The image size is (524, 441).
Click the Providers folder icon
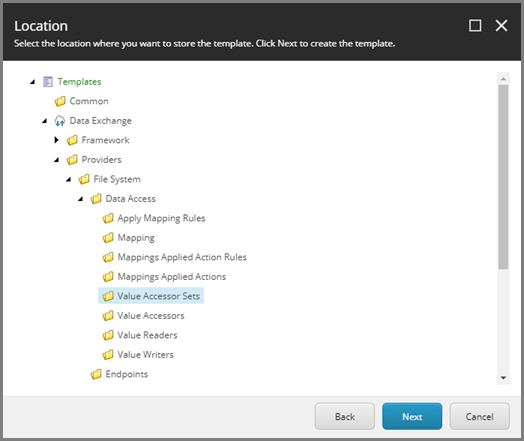tap(72, 160)
